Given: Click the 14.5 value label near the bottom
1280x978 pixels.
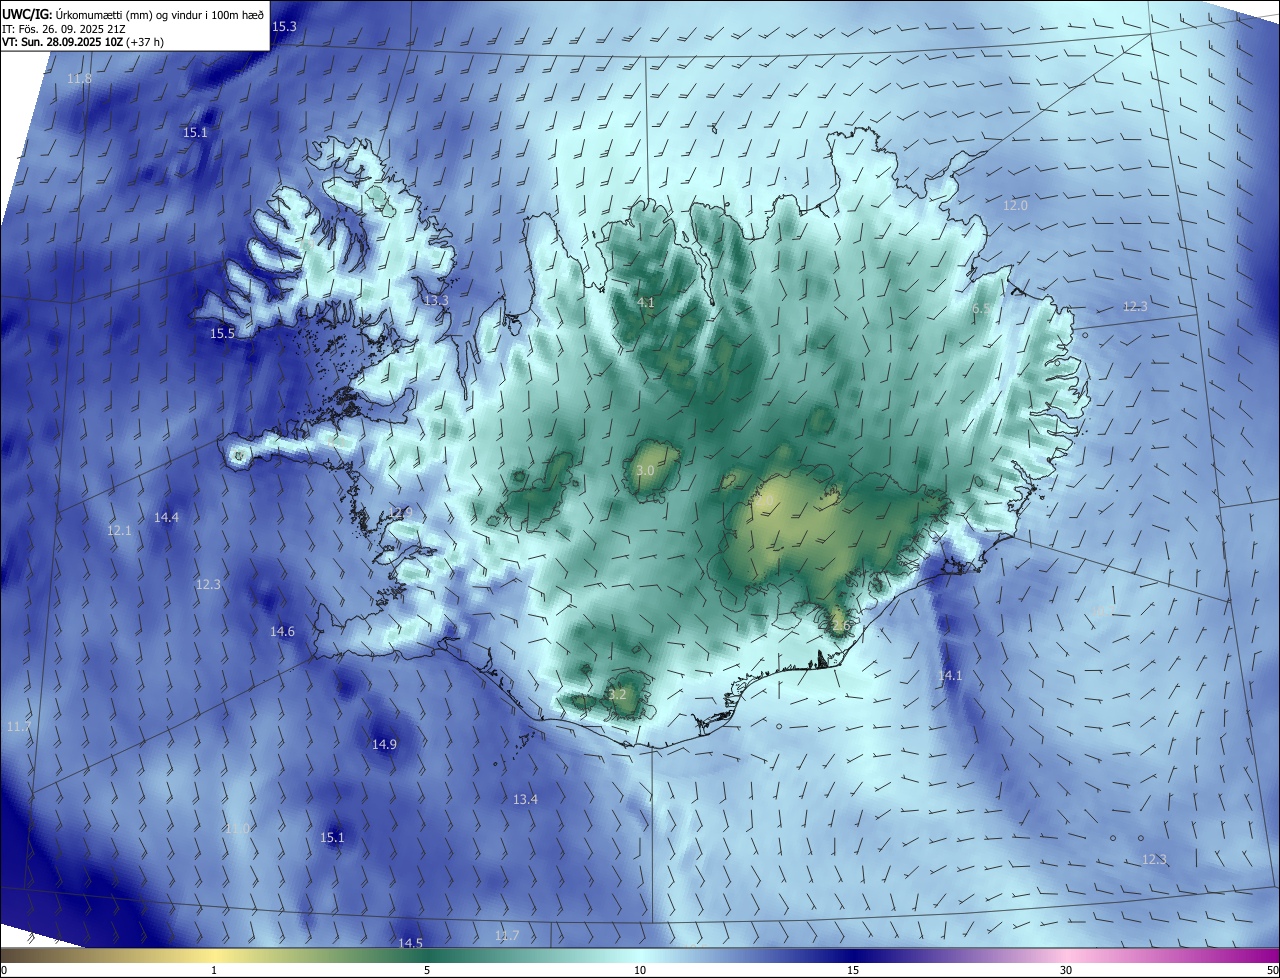Looking at the screenshot, I should (410, 943).
